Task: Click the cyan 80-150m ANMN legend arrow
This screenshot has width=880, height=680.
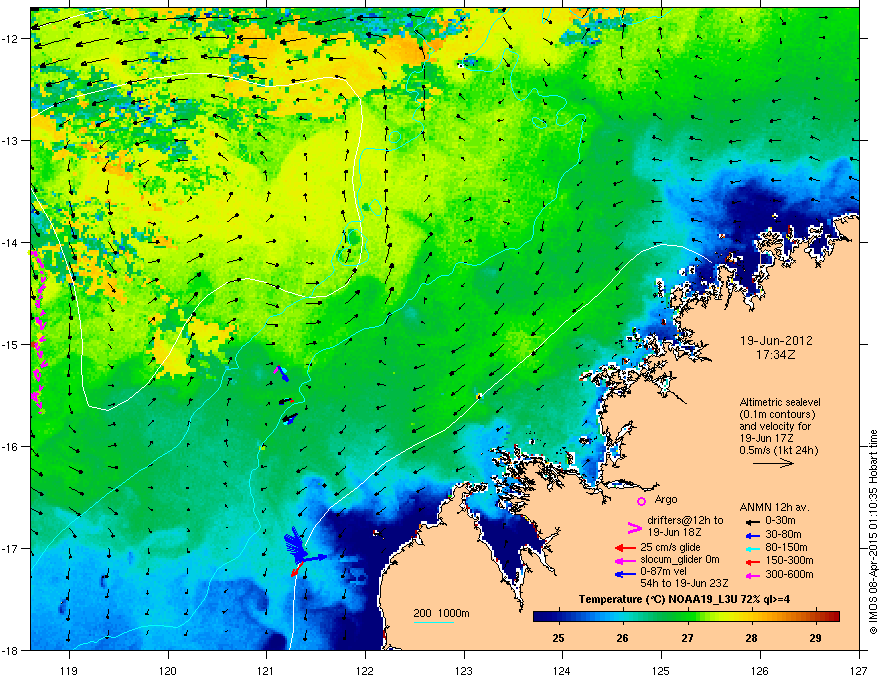Action: 752,548
